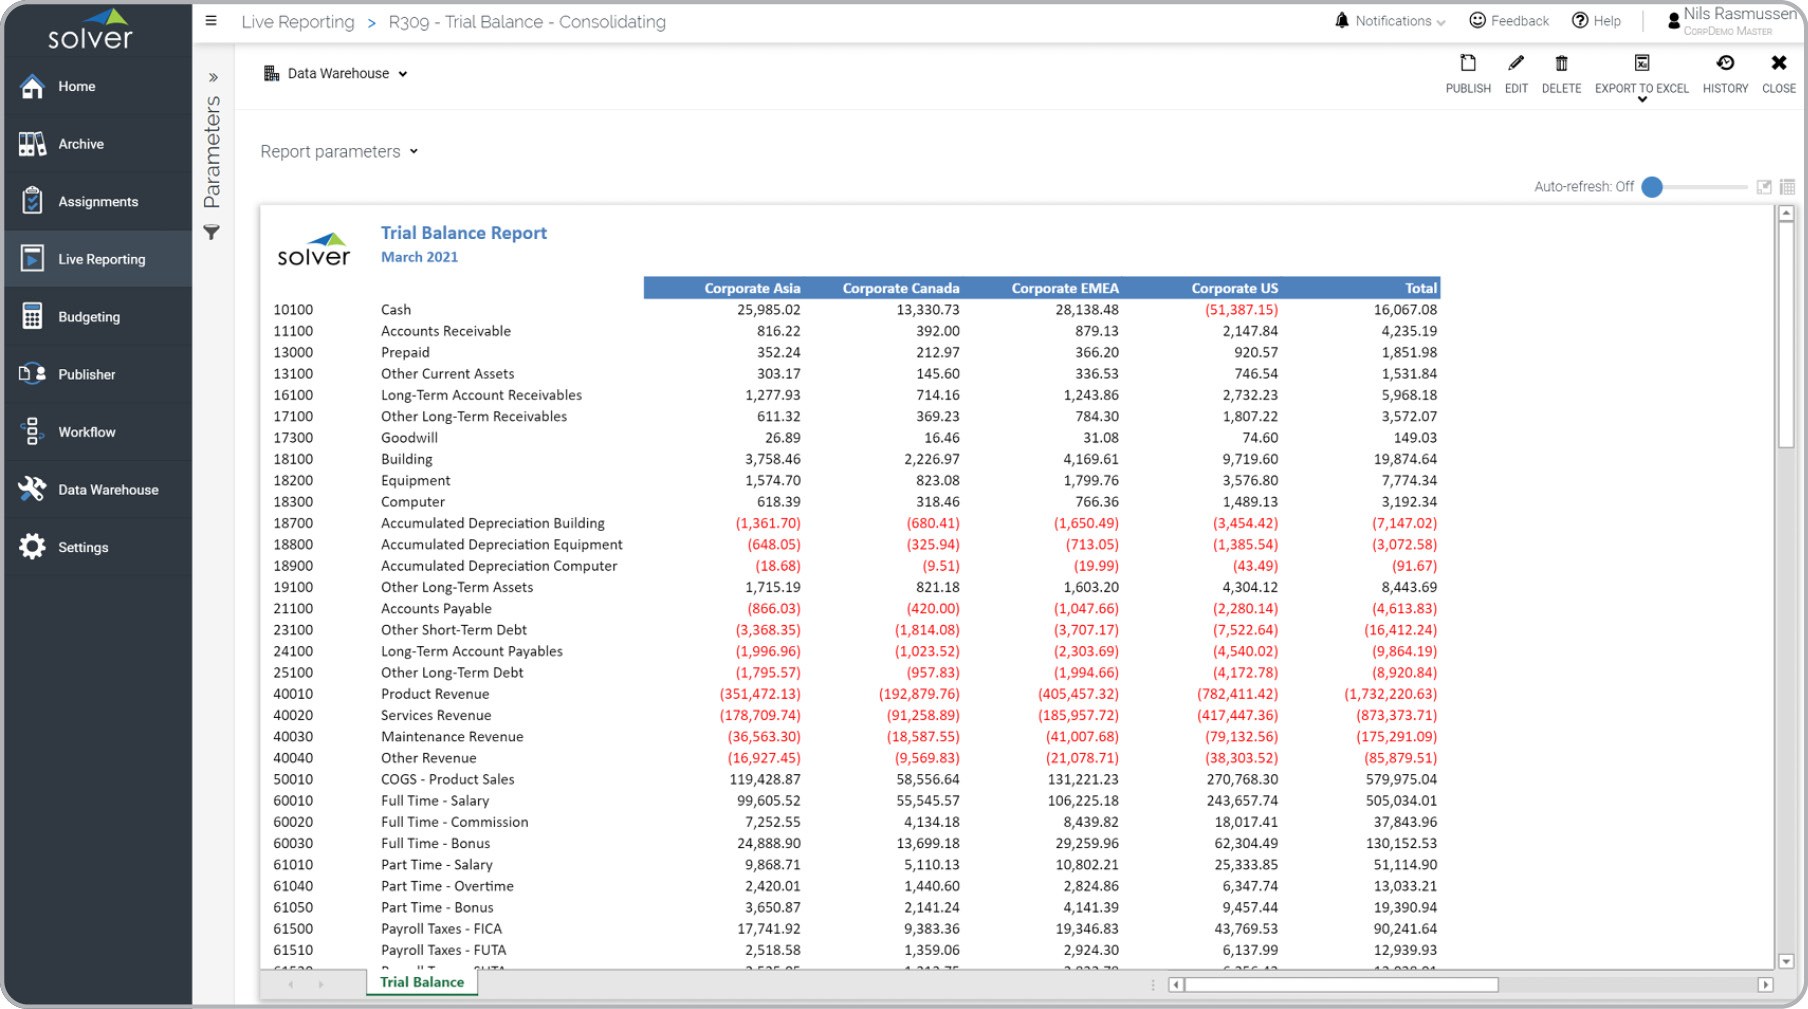Click the Edit pencil icon
This screenshot has height=1009, width=1808.
[x=1516, y=64]
